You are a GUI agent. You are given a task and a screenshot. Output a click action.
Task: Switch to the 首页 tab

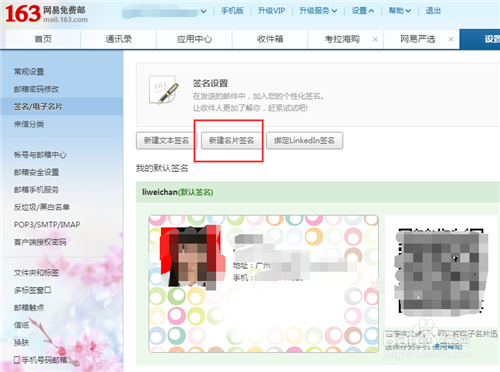pos(43,39)
